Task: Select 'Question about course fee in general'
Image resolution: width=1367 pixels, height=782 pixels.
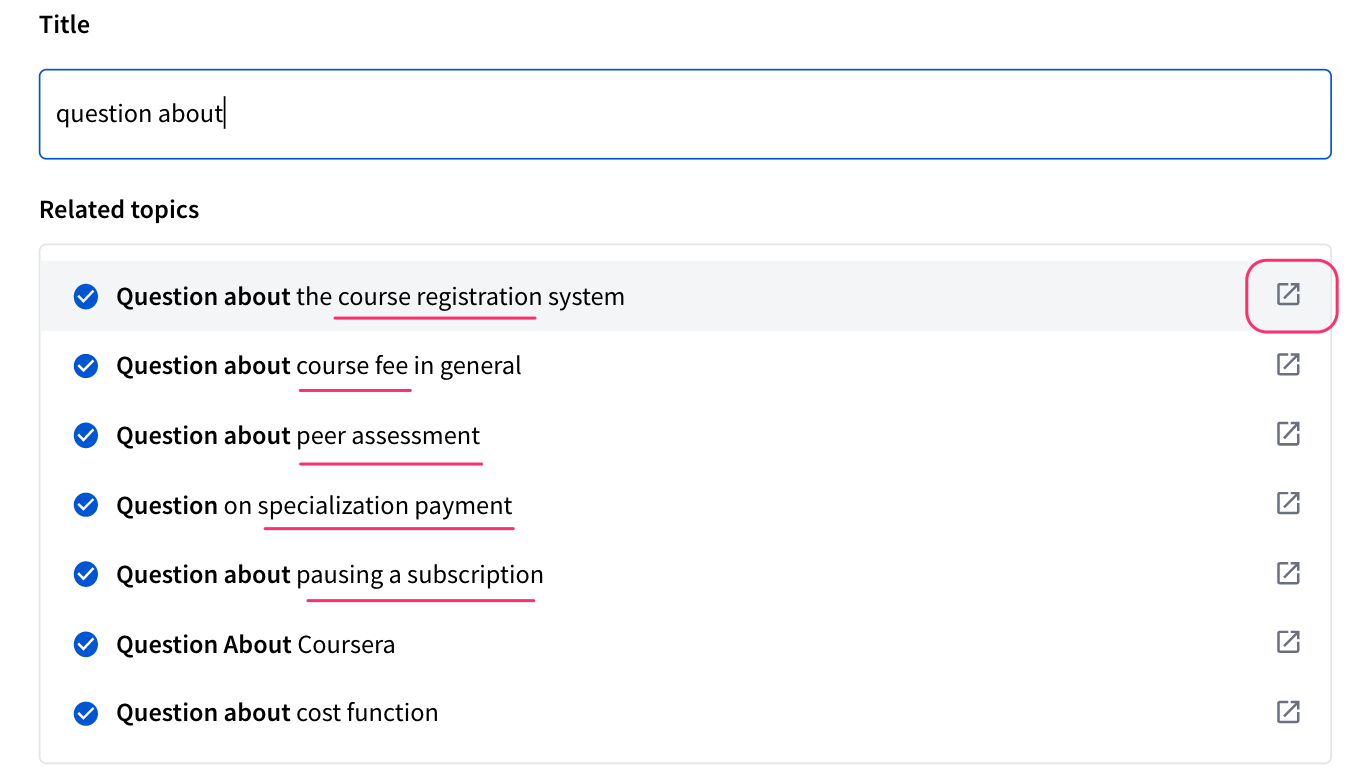Action: pos(319,366)
